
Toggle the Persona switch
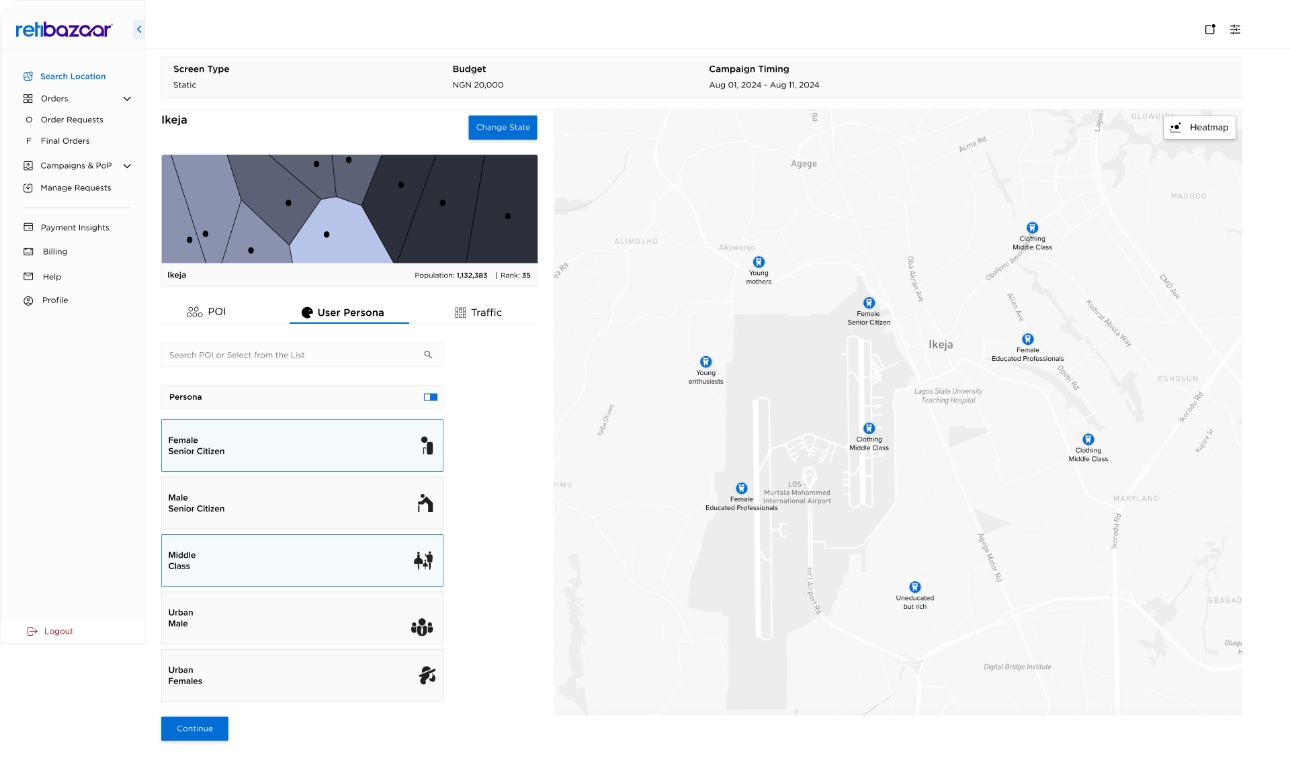tap(431, 397)
